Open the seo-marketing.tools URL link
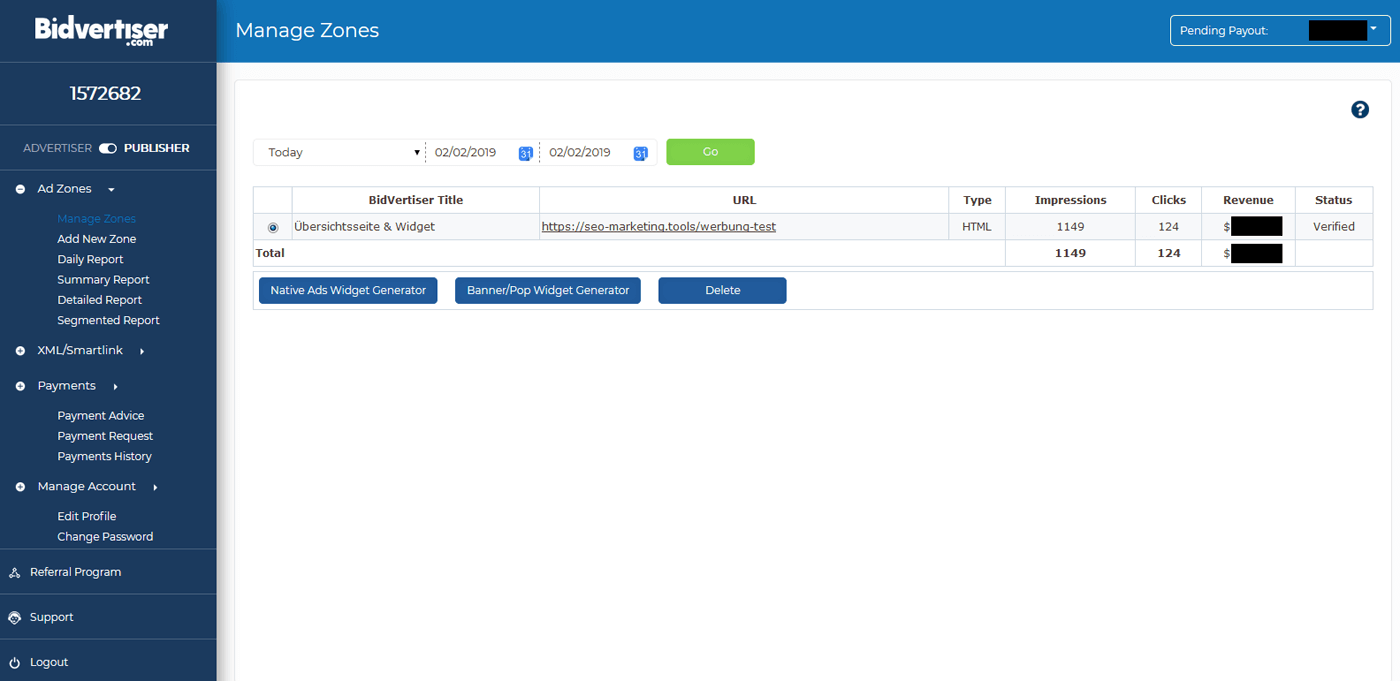The height and width of the screenshot is (681, 1400). [x=658, y=227]
